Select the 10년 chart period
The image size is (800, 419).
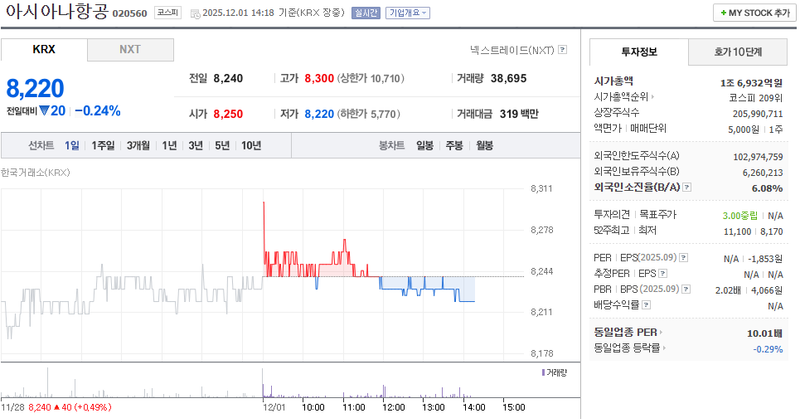pos(251,145)
